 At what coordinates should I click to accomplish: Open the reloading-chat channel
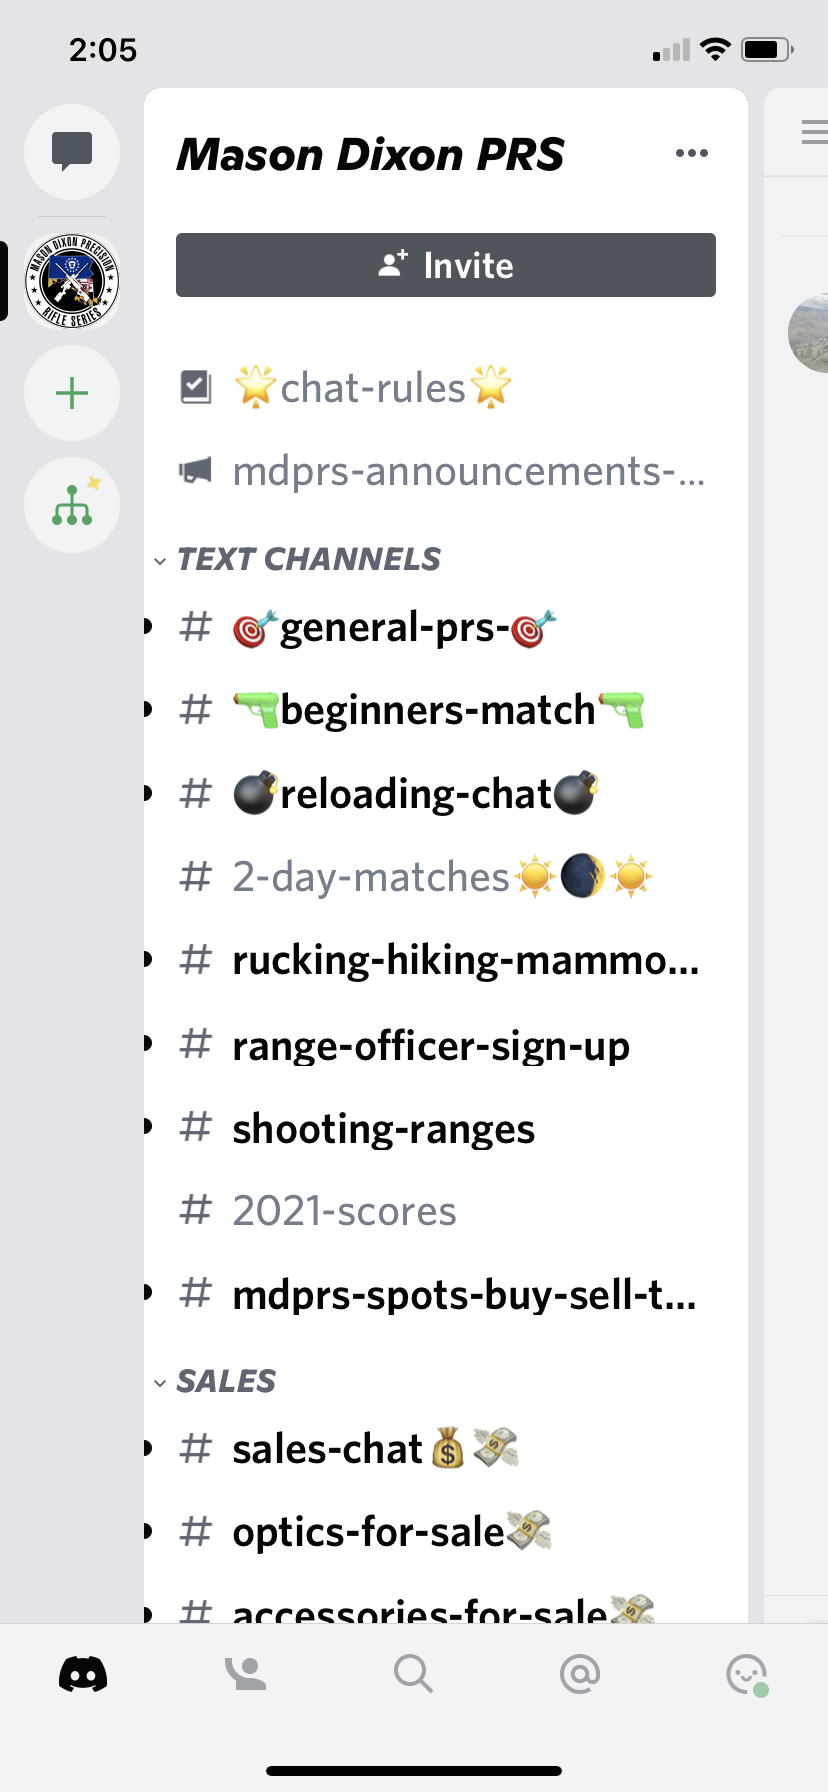pyautogui.click(x=446, y=794)
